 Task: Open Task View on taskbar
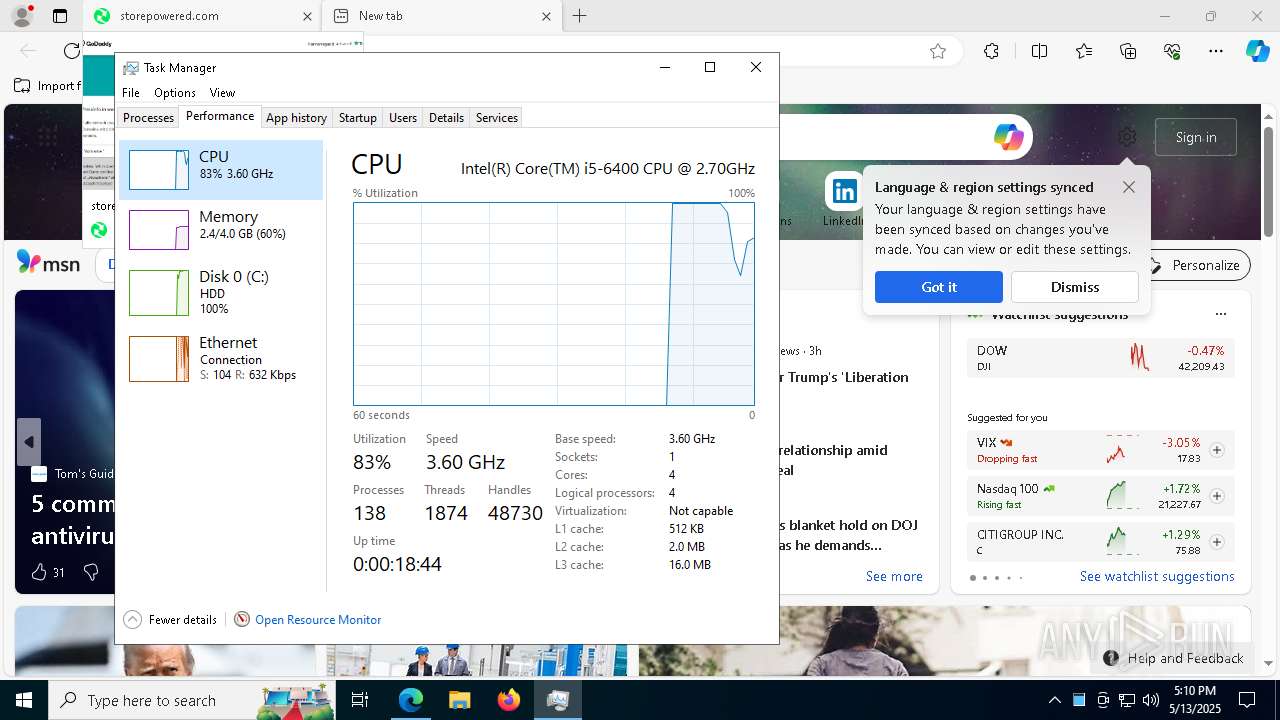[360, 700]
